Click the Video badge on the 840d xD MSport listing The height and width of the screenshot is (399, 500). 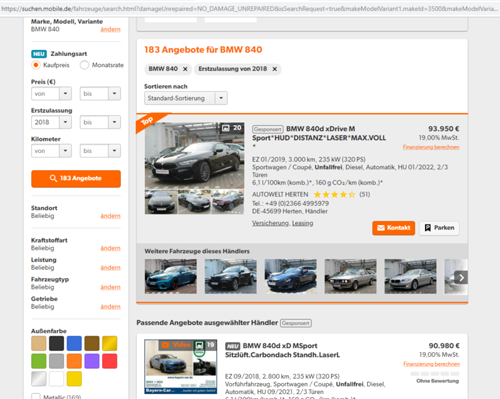tap(176, 345)
